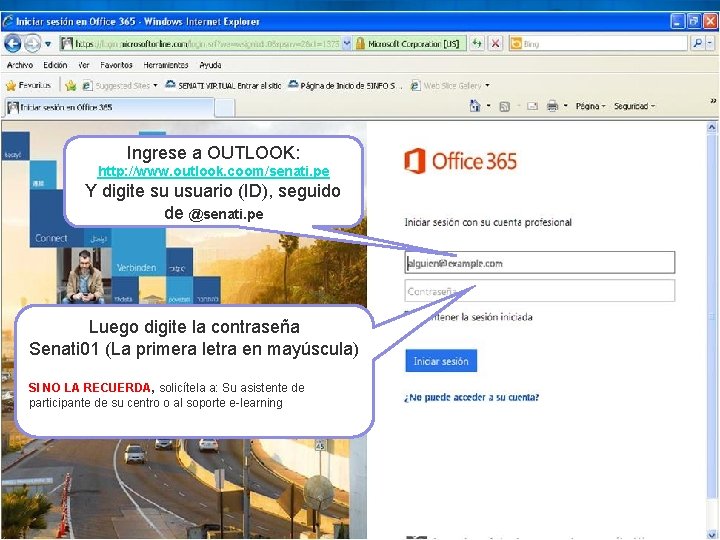
Task: Open the Web Slice Gallery favorite
Action: point(447,85)
